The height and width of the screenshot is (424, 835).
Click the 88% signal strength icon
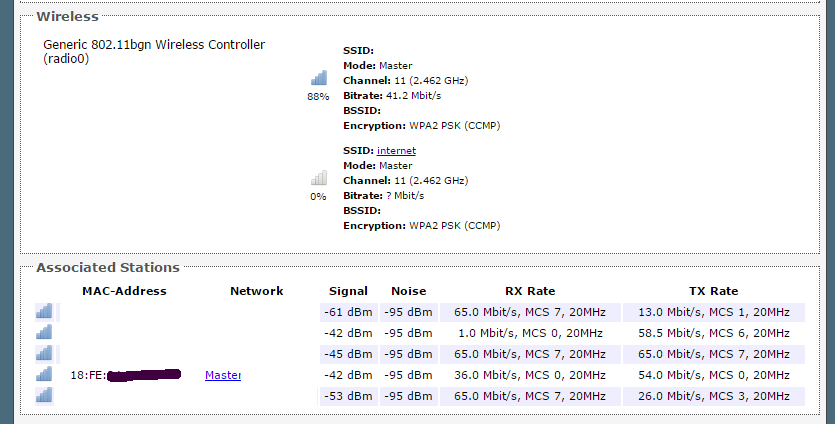coord(319,78)
